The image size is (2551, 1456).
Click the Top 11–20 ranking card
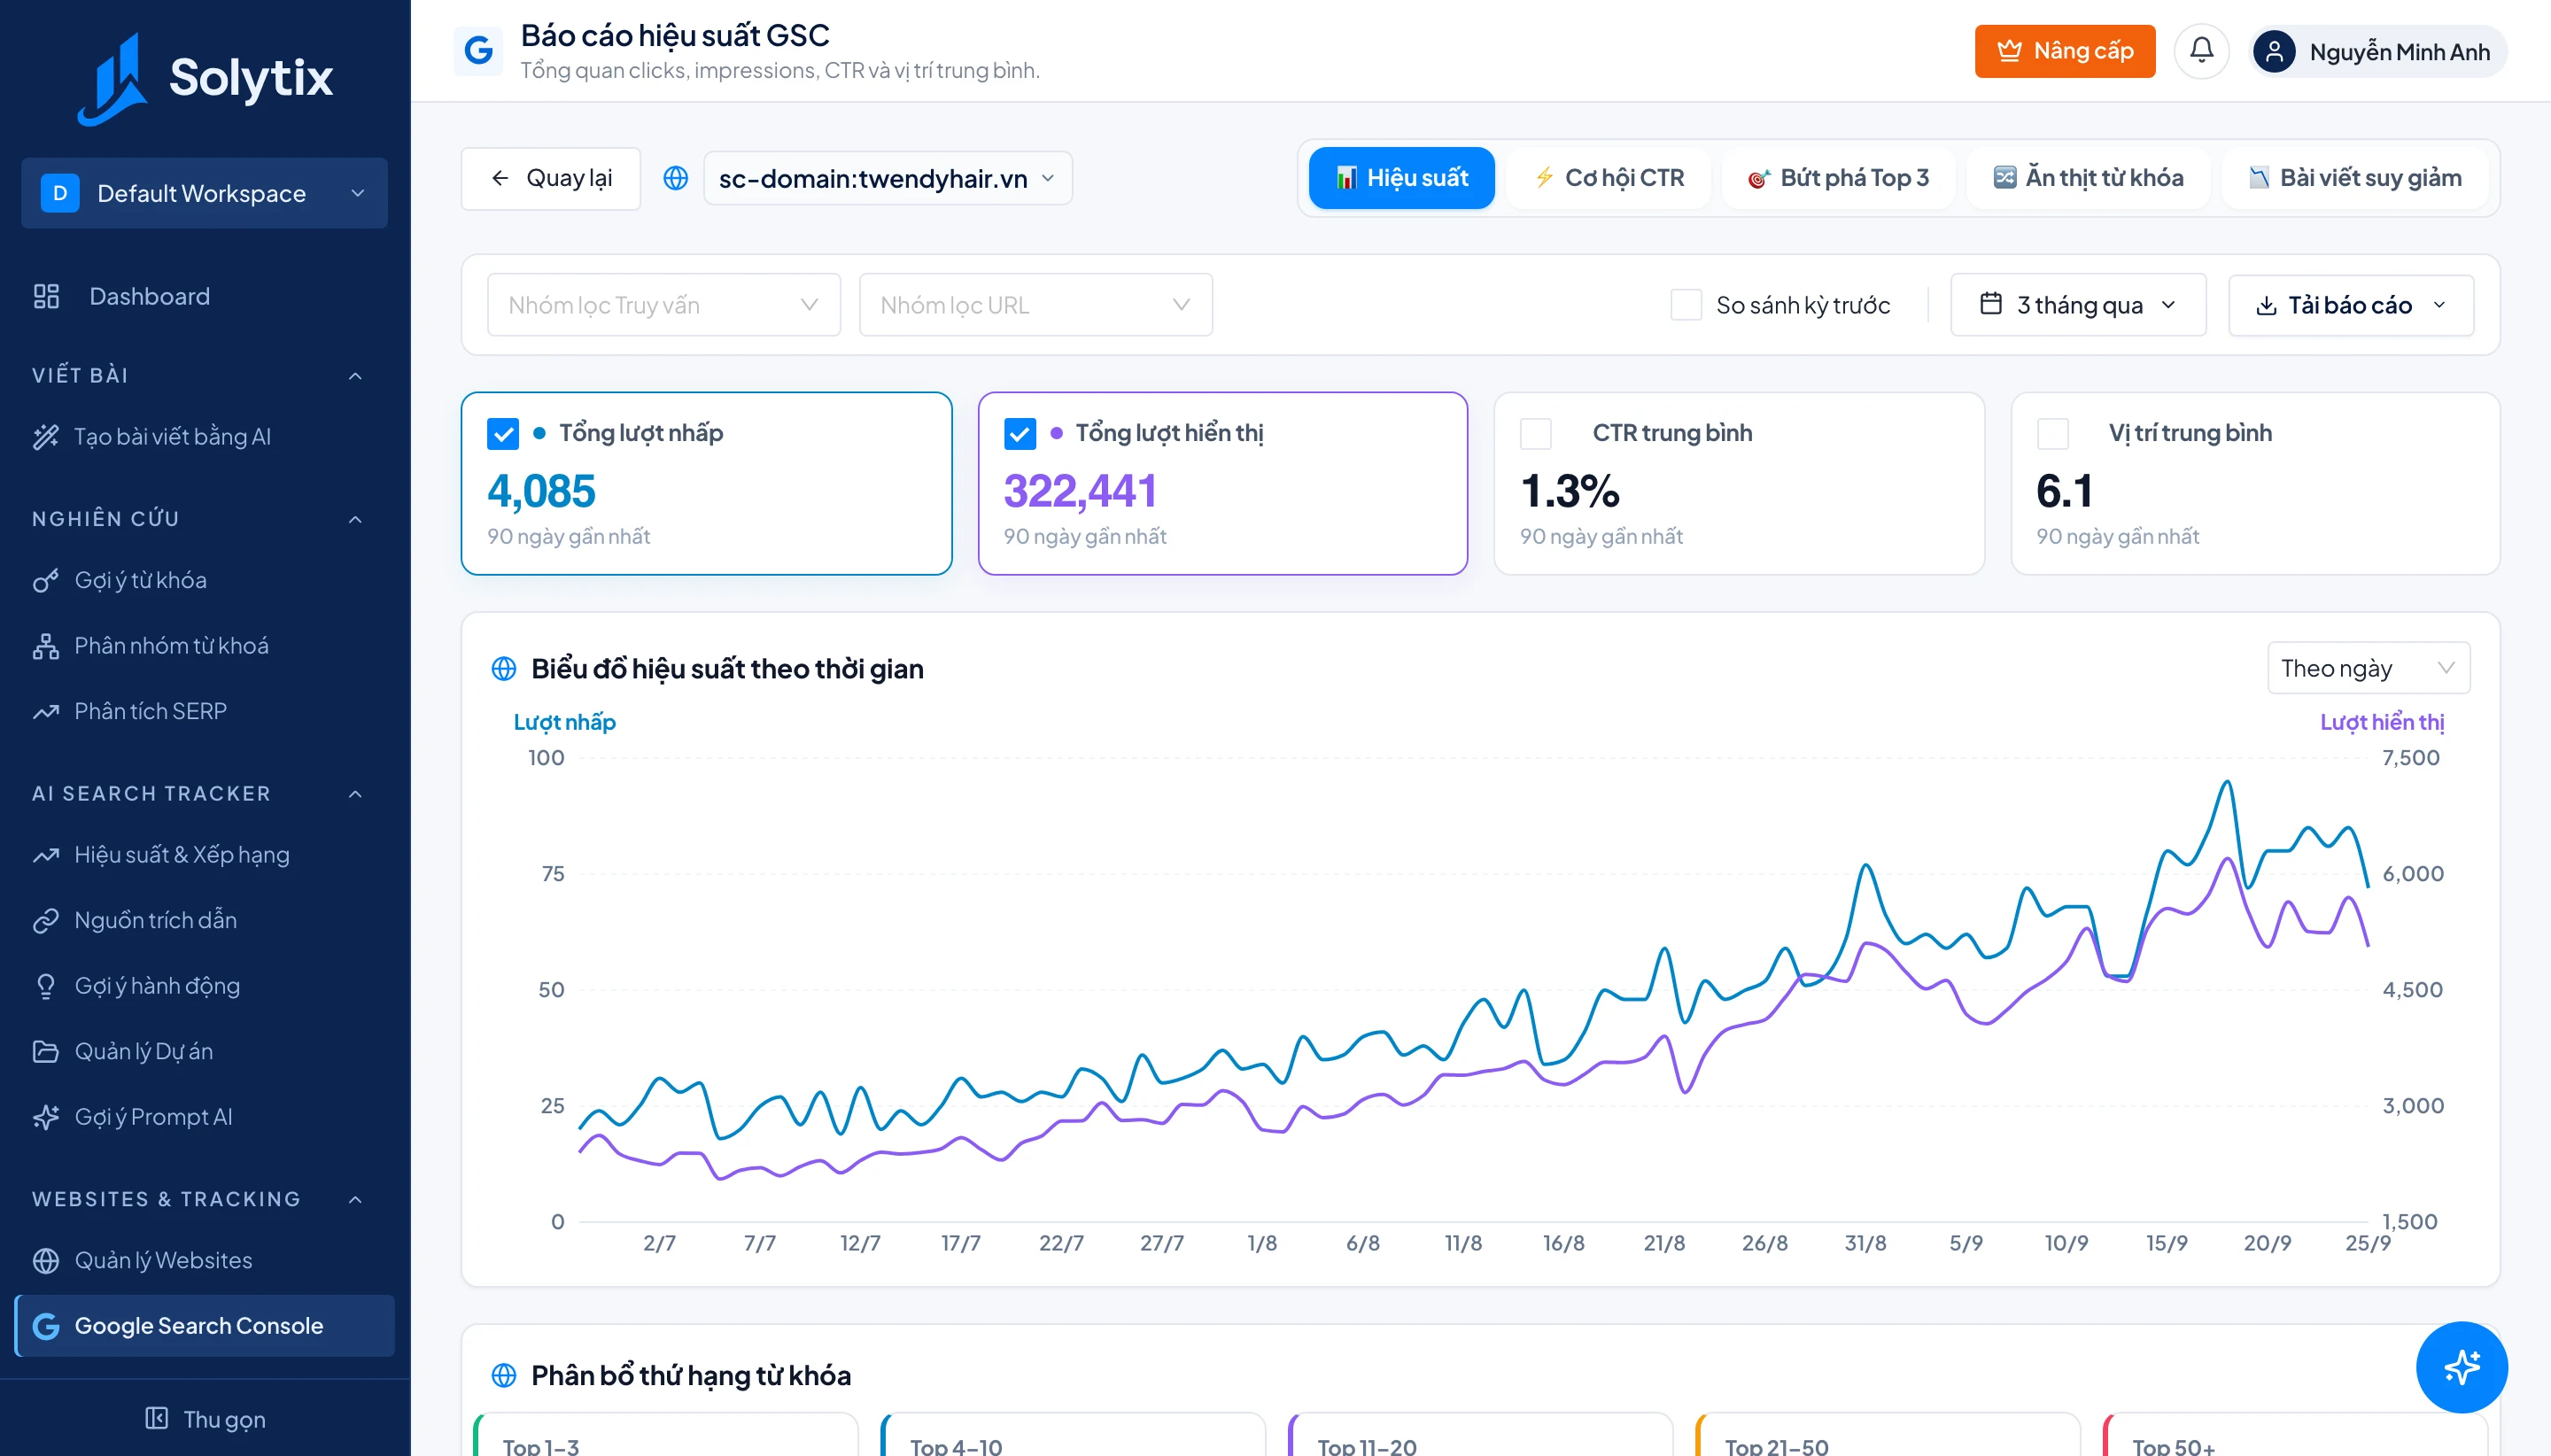point(1480,1434)
